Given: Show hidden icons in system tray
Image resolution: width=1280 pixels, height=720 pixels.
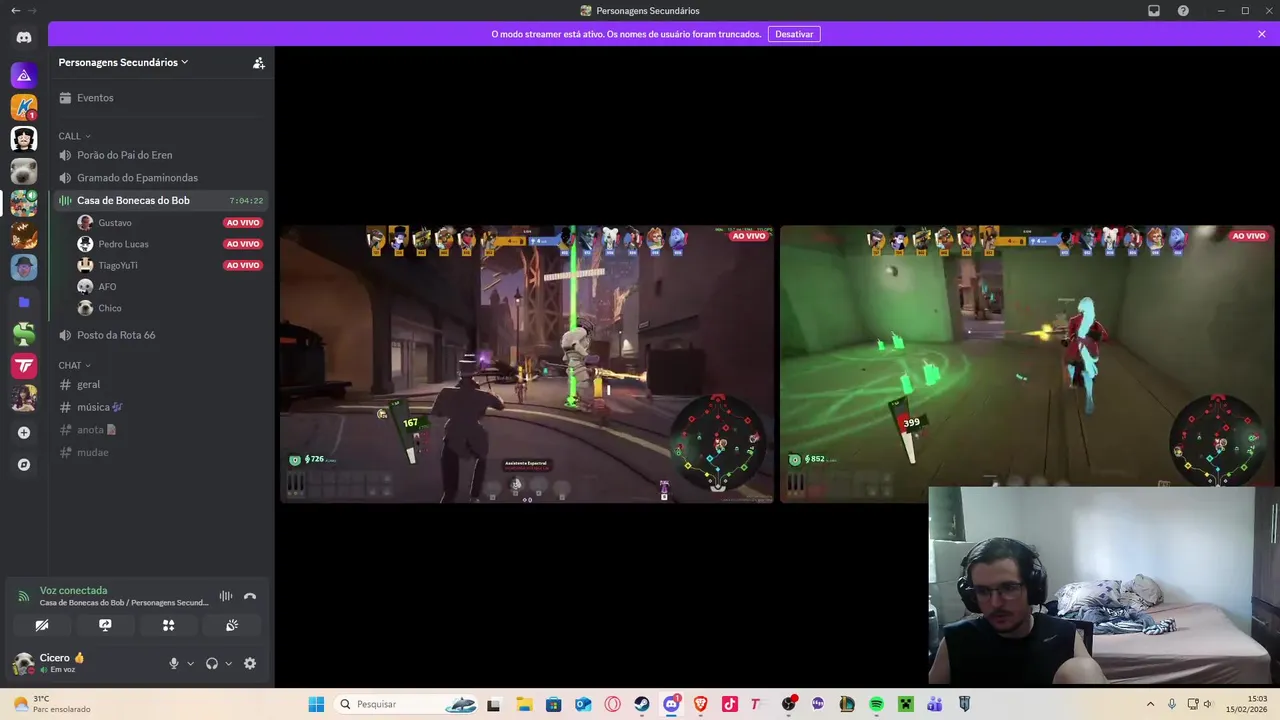Looking at the screenshot, I should (x=1150, y=704).
